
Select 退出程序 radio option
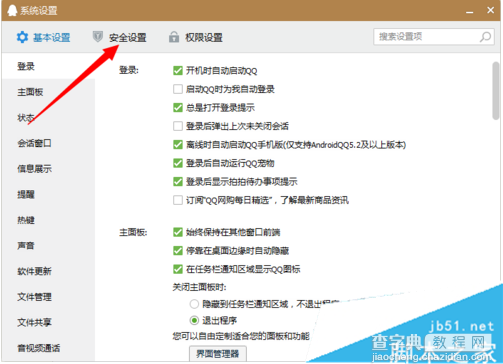194,321
